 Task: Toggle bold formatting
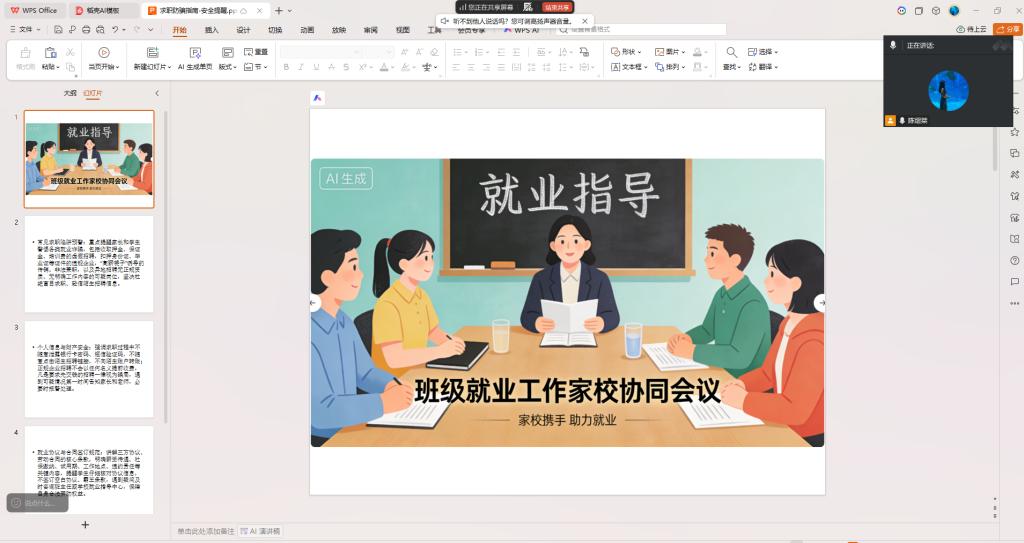pyautogui.click(x=286, y=67)
